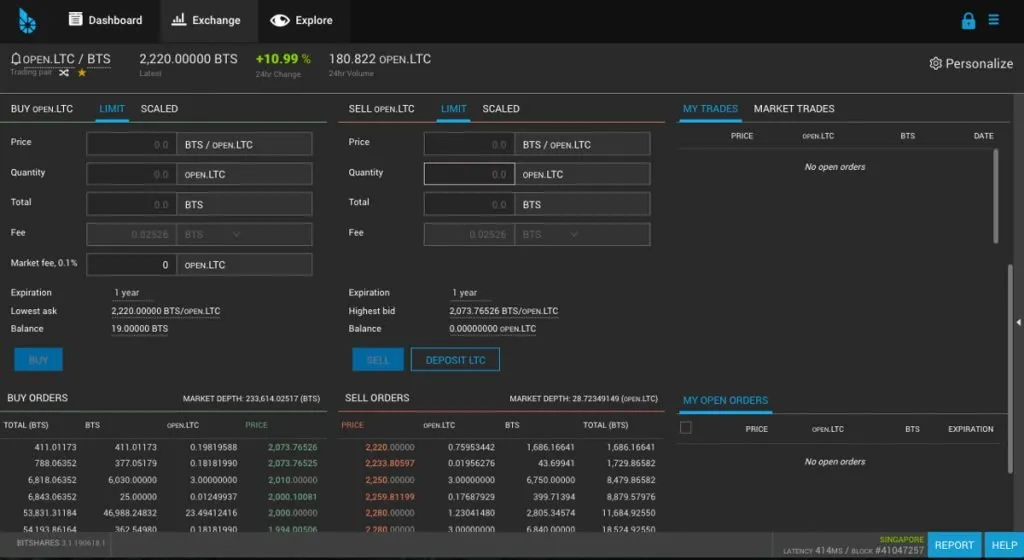
Task: Select SCALED tab in Sell OPEN.LTC
Action: pyautogui.click(x=501, y=109)
